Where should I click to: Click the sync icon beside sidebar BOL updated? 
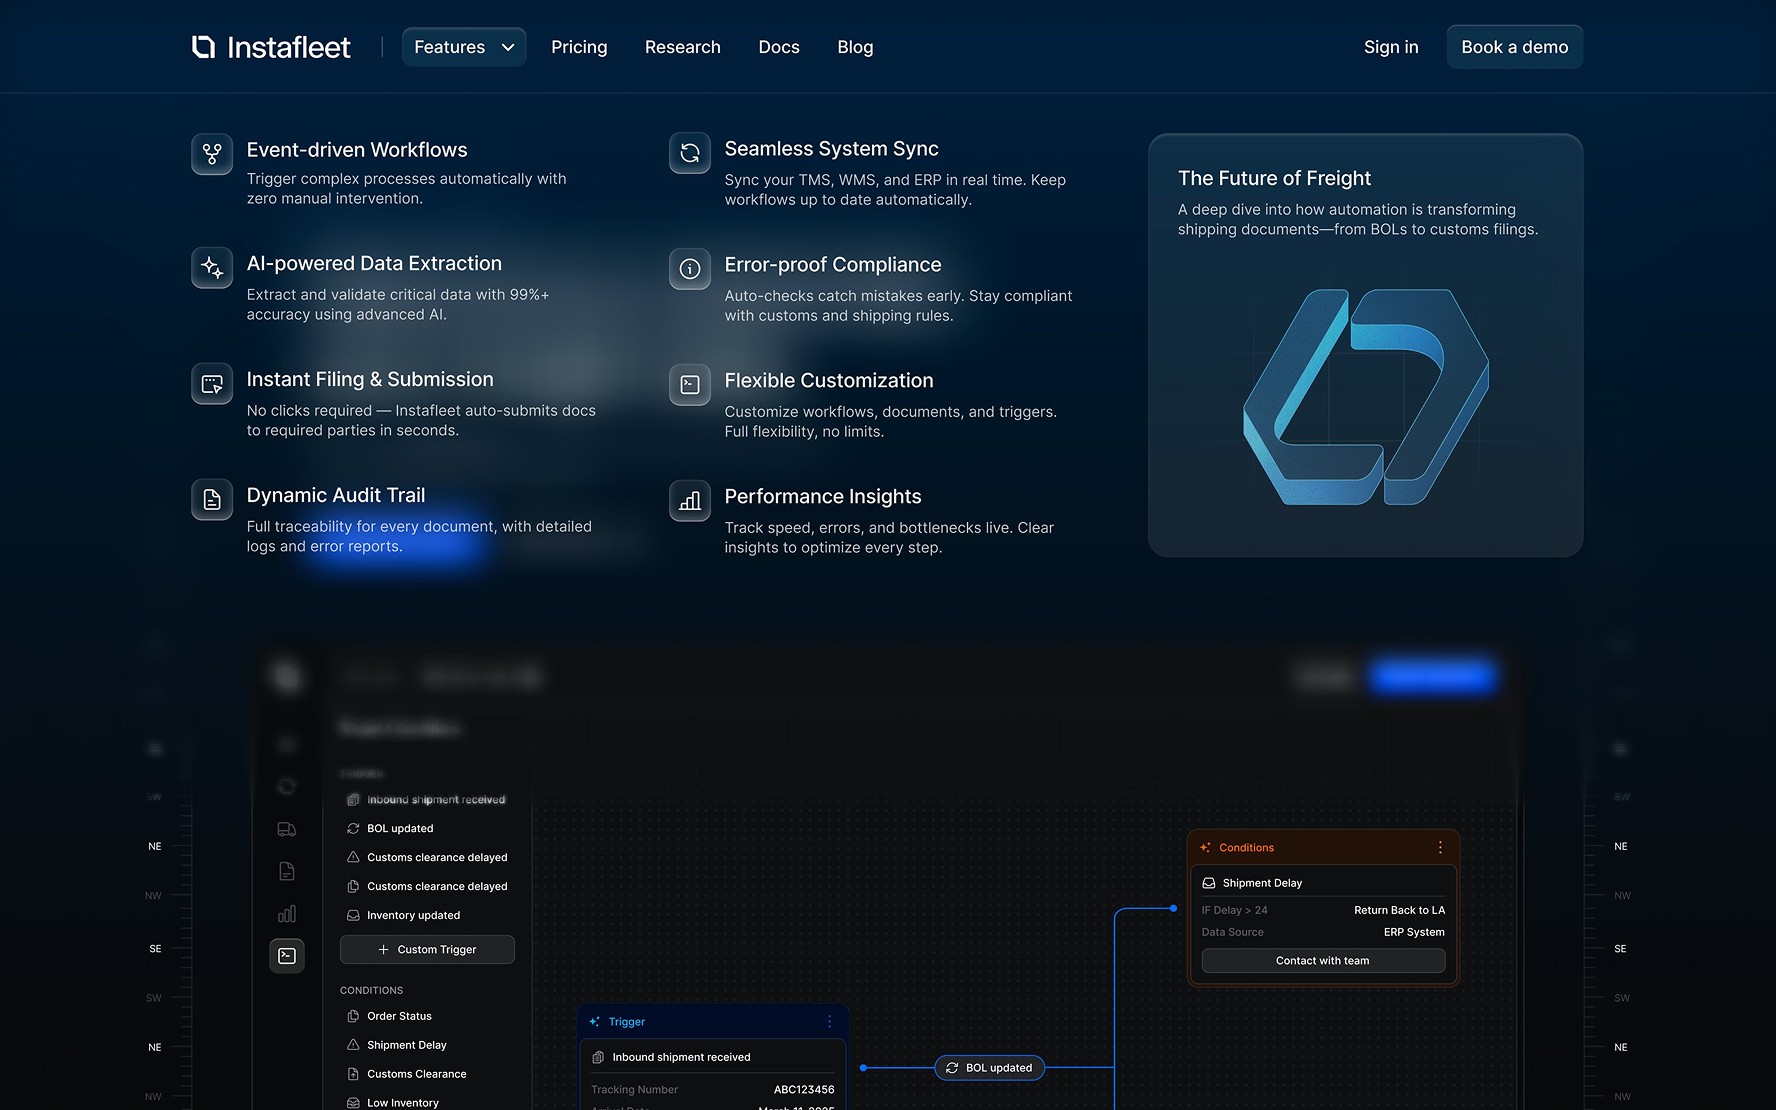(353, 828)
